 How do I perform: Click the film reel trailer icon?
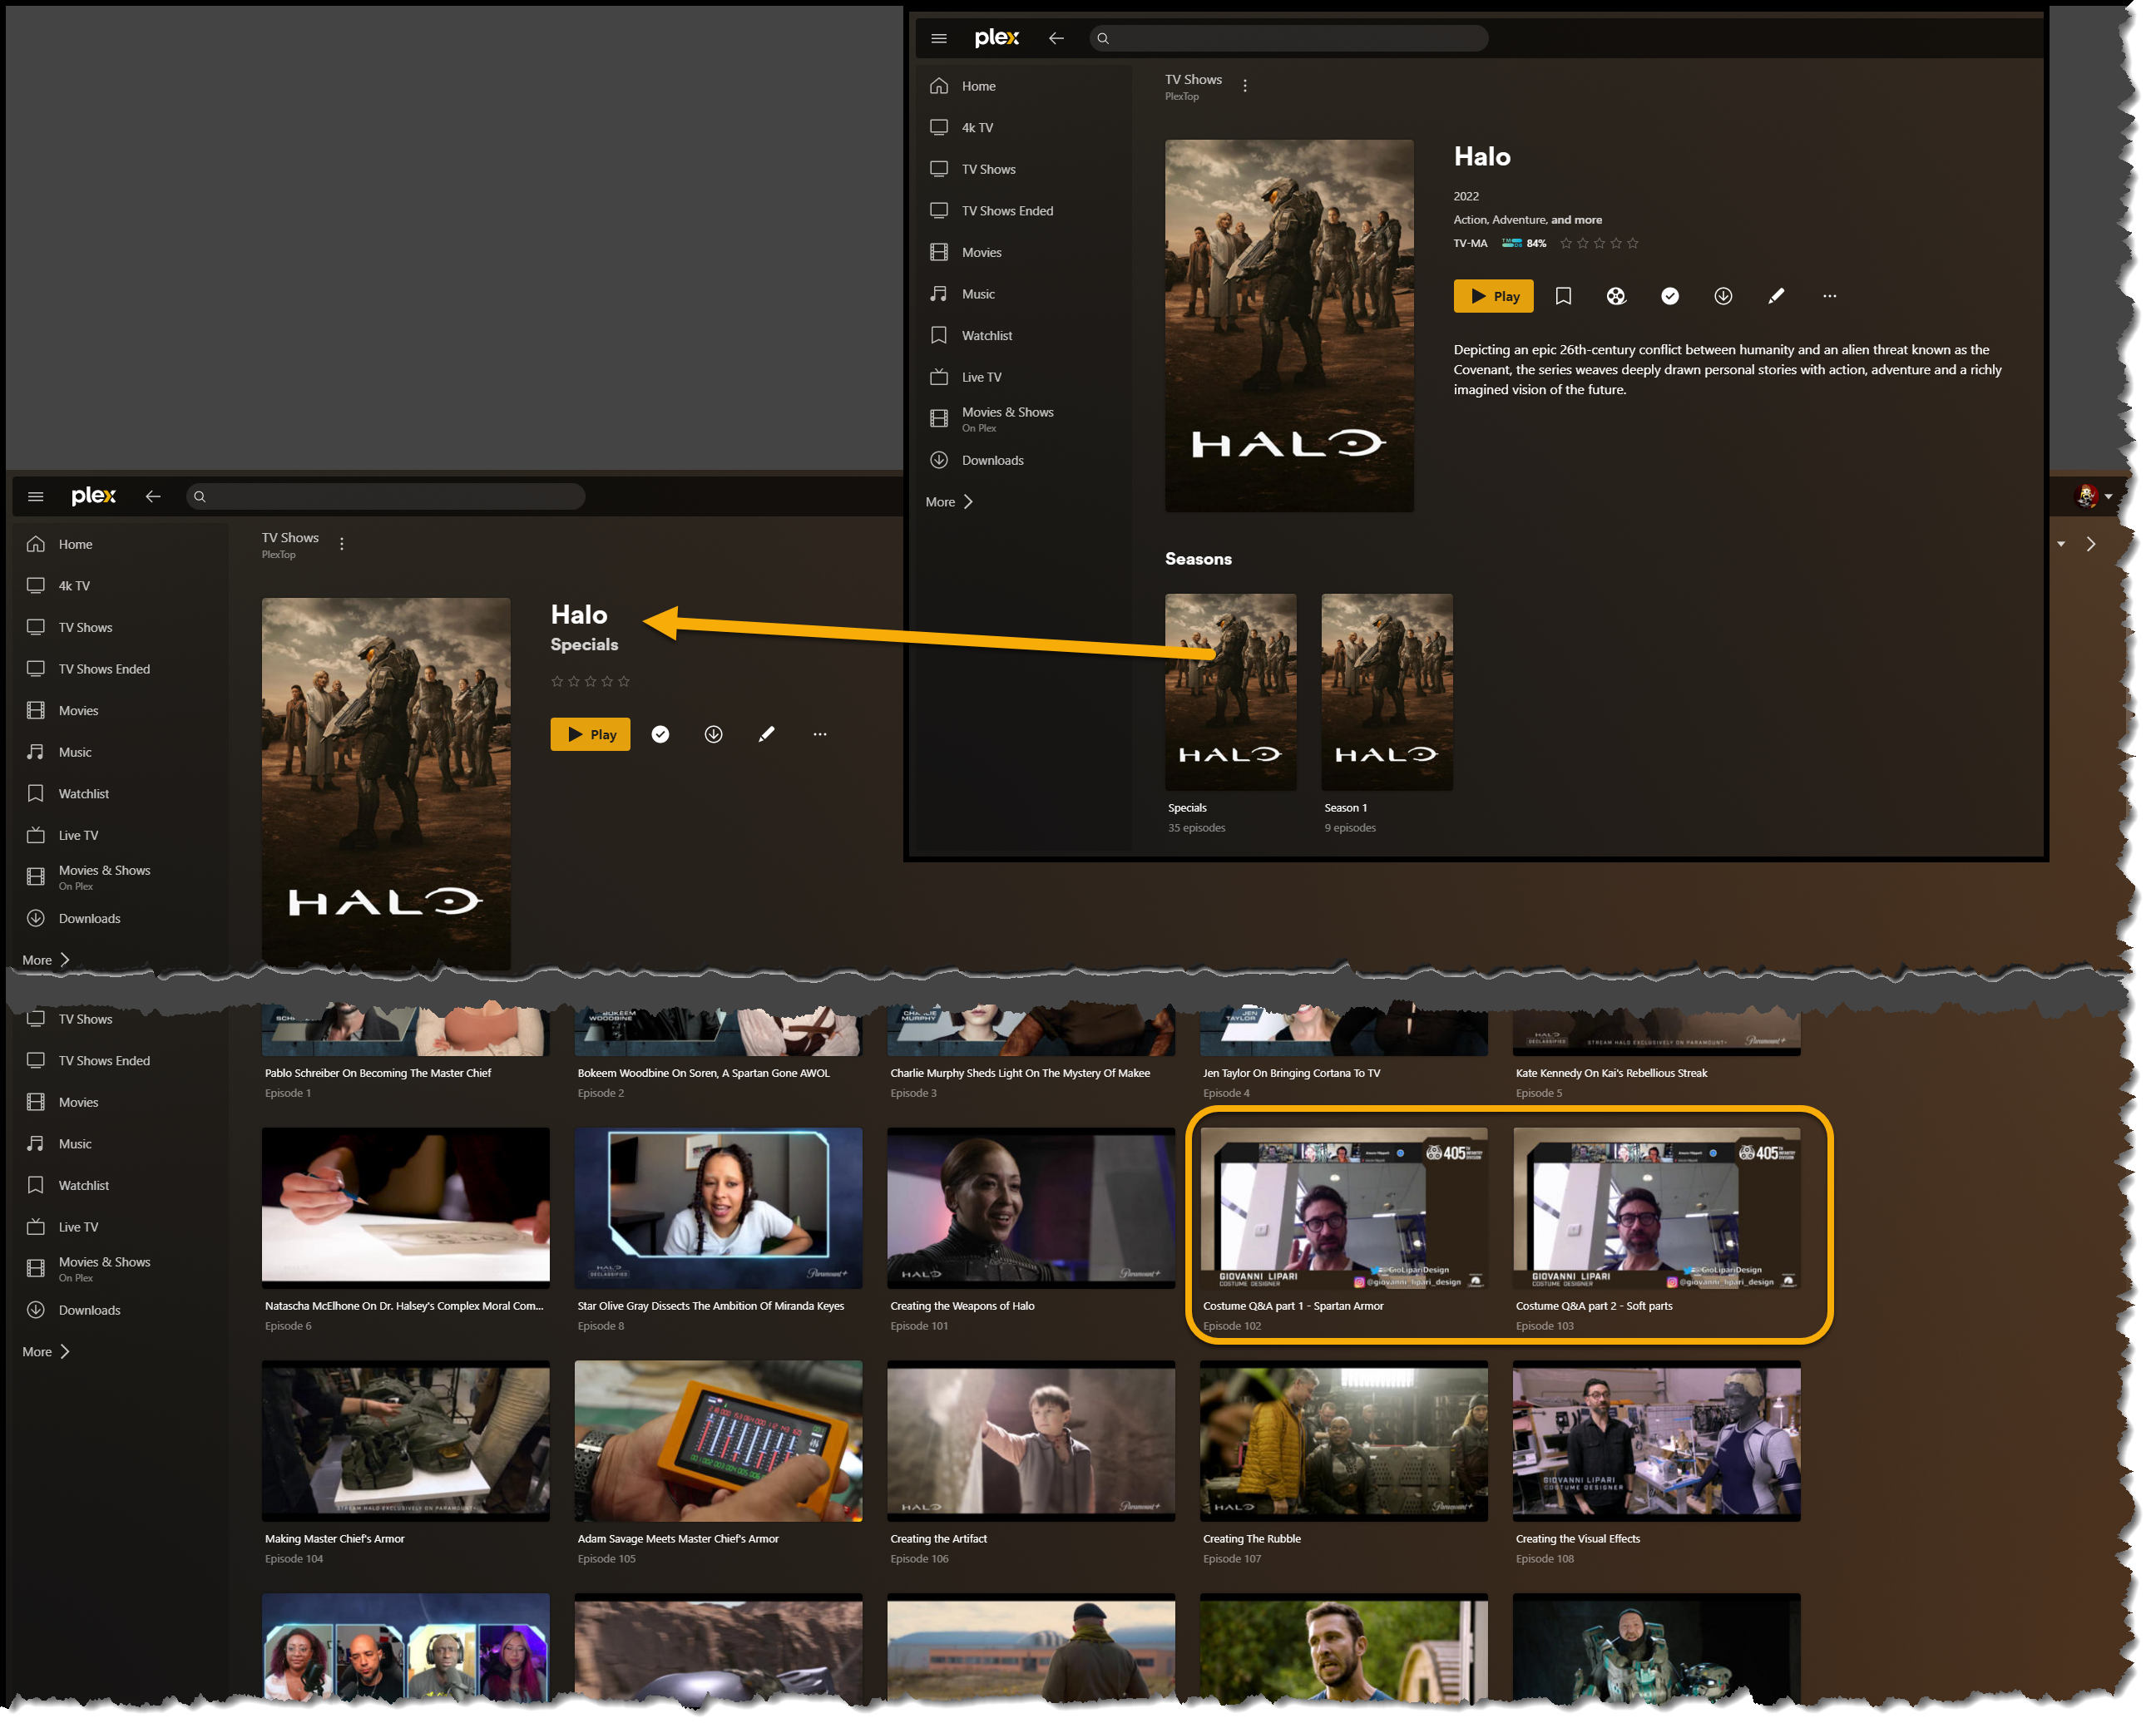coord(1616,296)
